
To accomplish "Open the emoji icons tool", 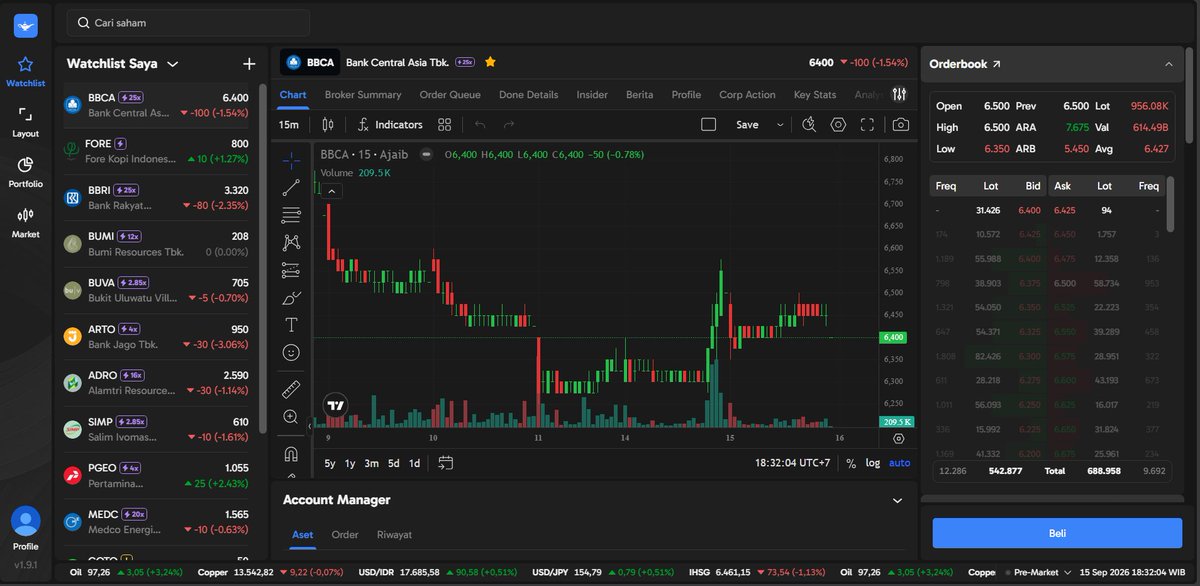I will pos(291,352).
